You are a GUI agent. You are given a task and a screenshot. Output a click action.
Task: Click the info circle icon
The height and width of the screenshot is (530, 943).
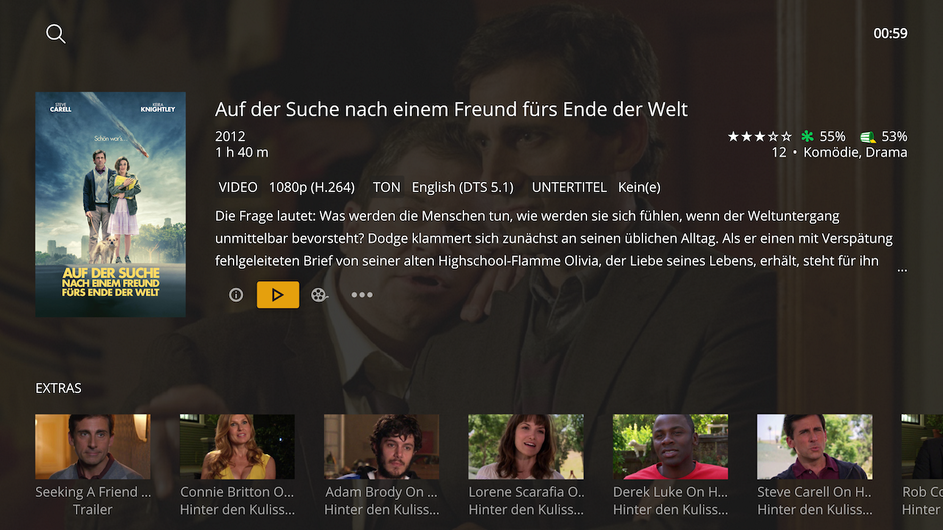tap(236, 295)
